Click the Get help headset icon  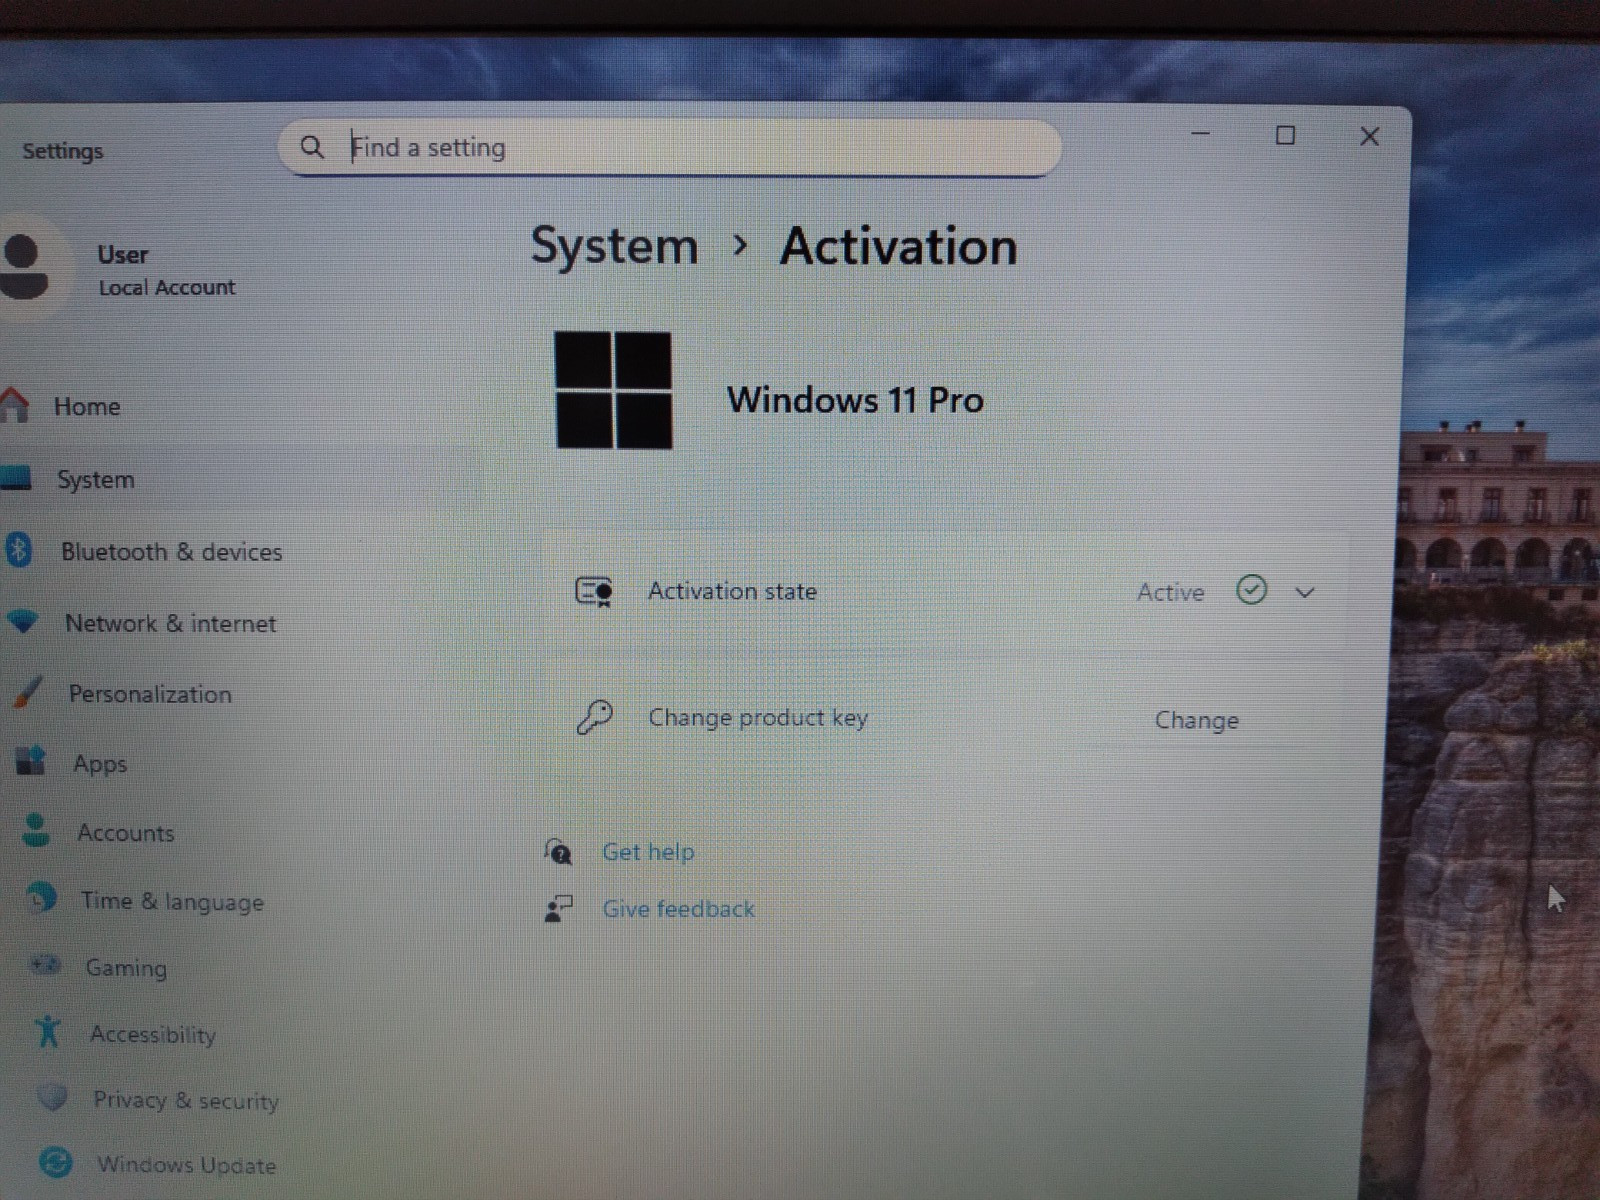point(558,851)
